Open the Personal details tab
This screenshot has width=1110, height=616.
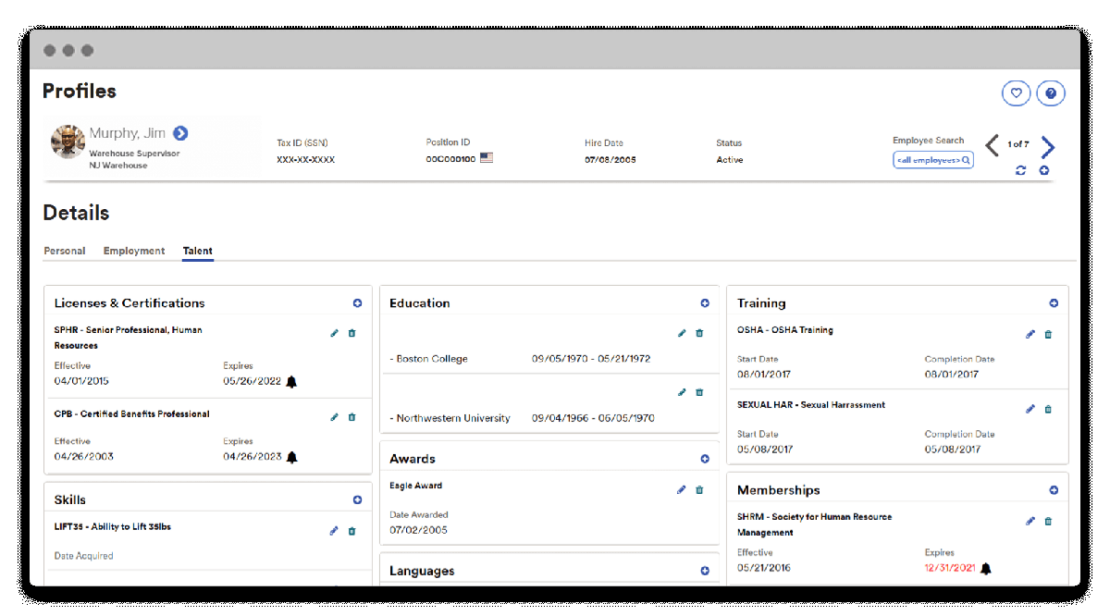coord(64,251)
